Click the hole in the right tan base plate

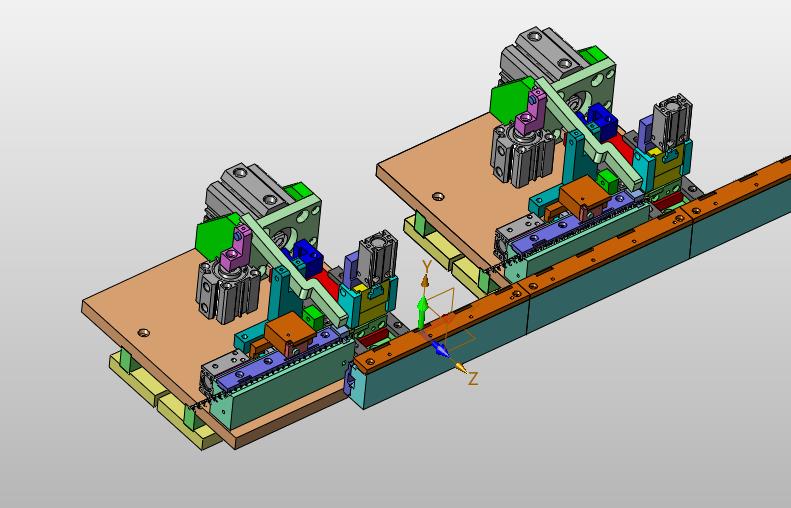click(x=438, y=196)
